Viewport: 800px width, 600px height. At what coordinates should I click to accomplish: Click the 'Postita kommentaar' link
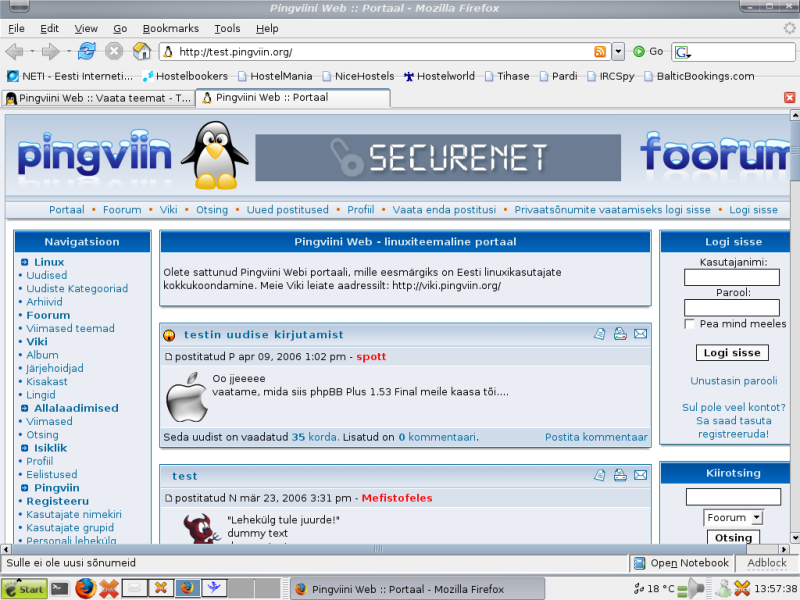click(596, 437)
